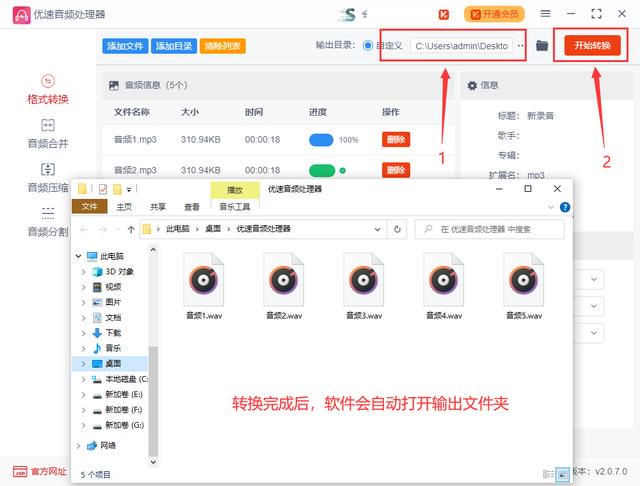Expand the 图片 tree node
This screenshot has width=640, height=486.
click(84, 302)
